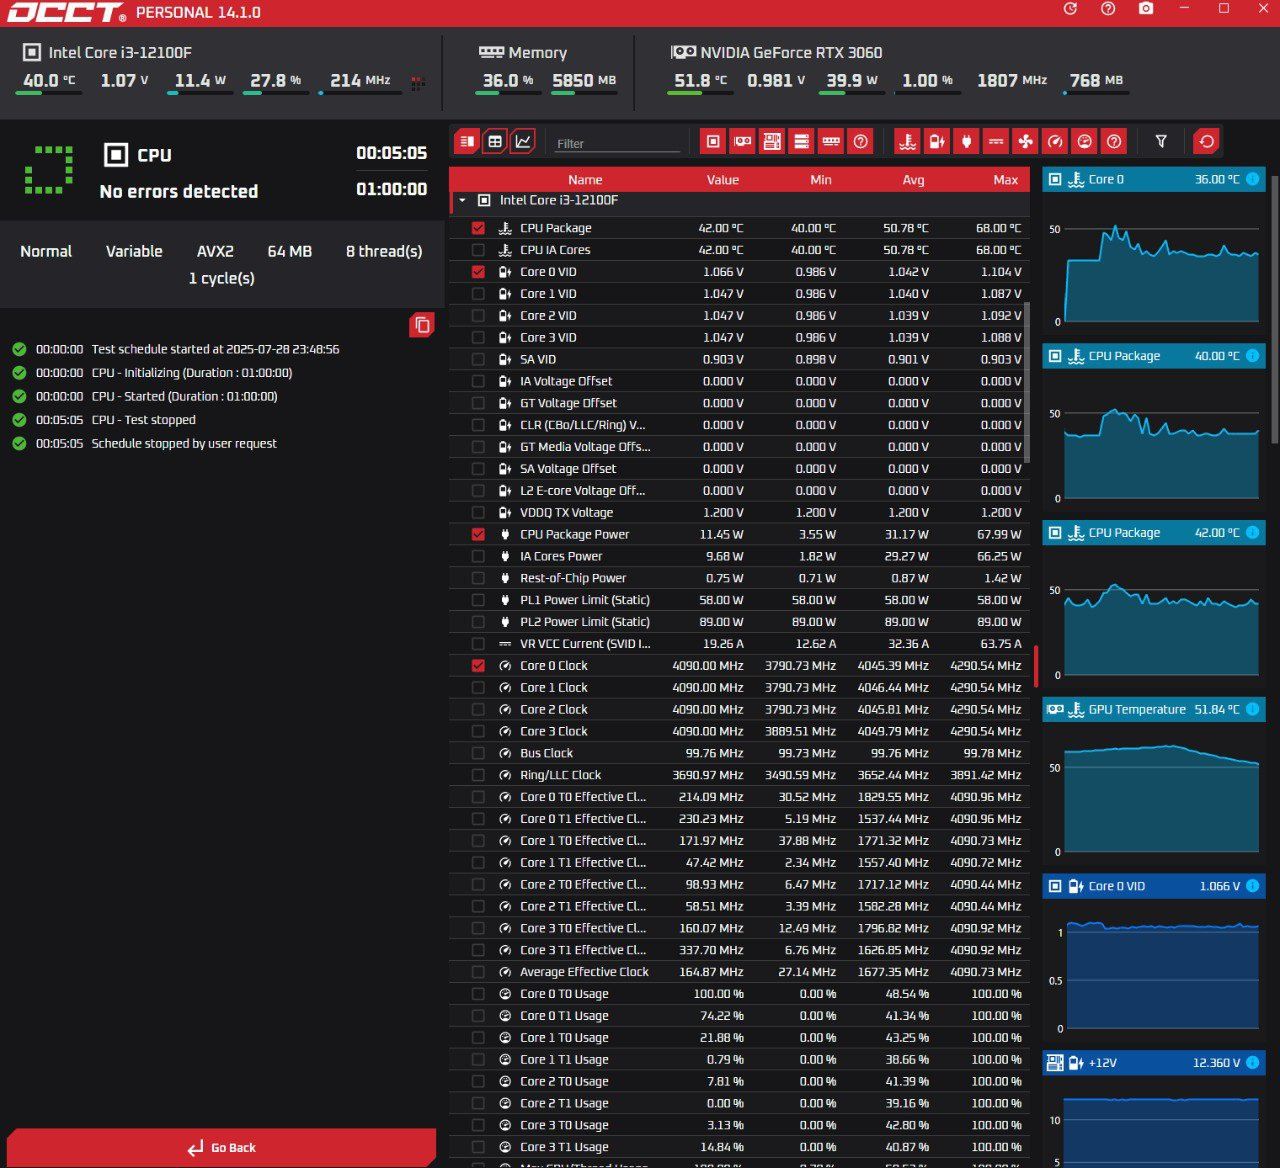Sort the table by the Avg column

pyautogui.click(x=913, y=180)
